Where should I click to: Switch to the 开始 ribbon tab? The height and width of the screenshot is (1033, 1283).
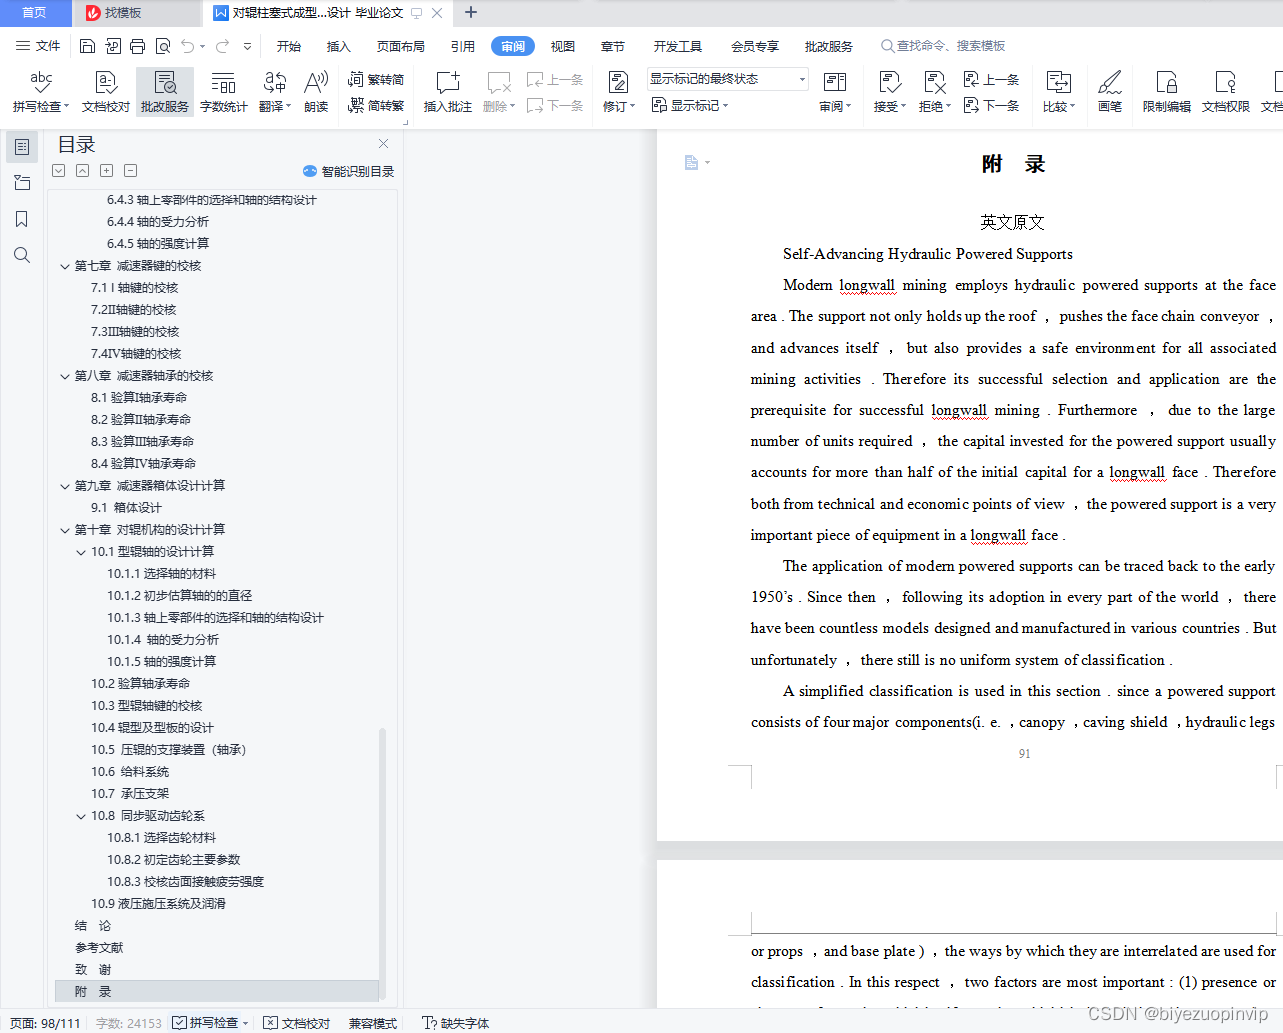click(289, 46)
